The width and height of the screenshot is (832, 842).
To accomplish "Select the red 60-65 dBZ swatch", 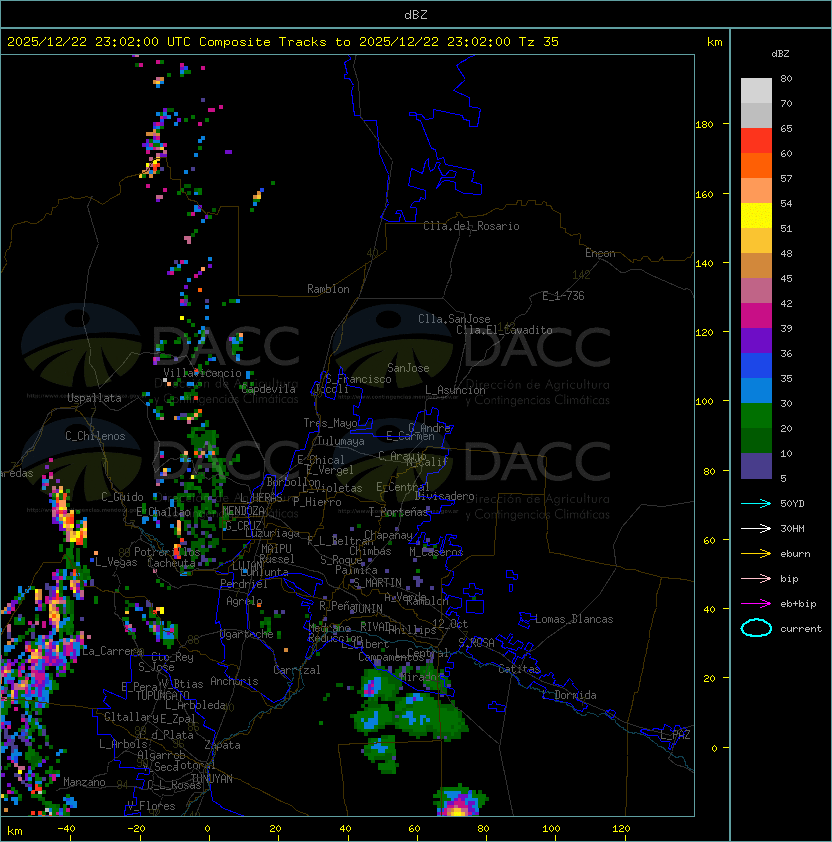I will coord(756,141).
